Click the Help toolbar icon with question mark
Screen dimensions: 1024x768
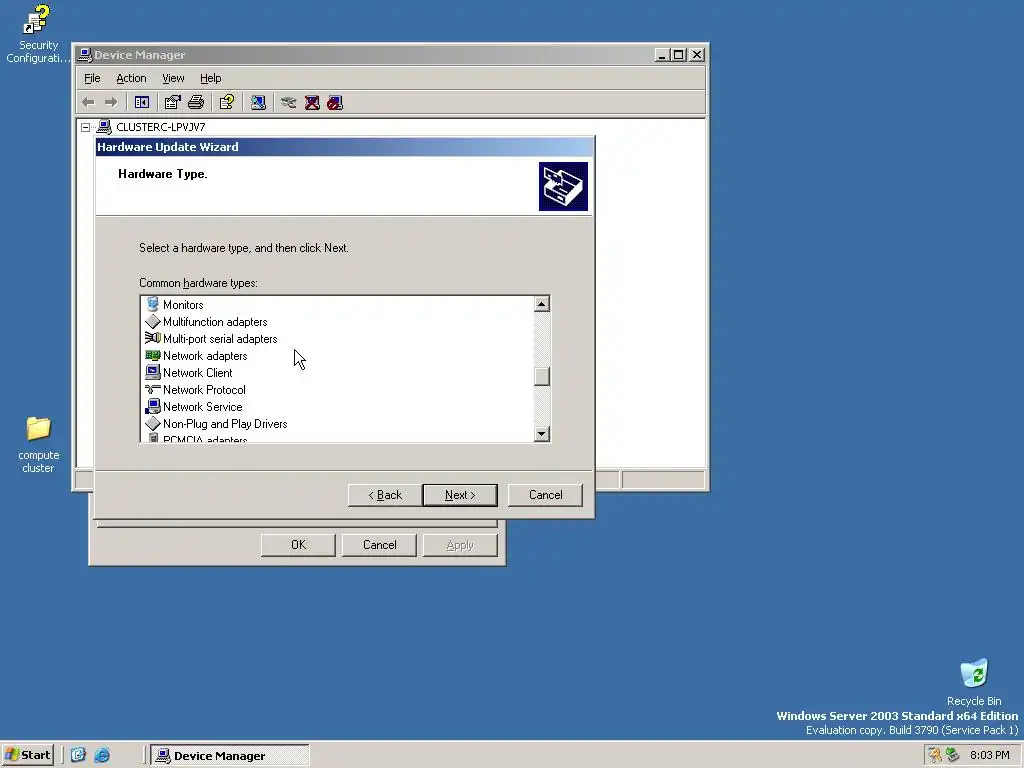point(227,103)
